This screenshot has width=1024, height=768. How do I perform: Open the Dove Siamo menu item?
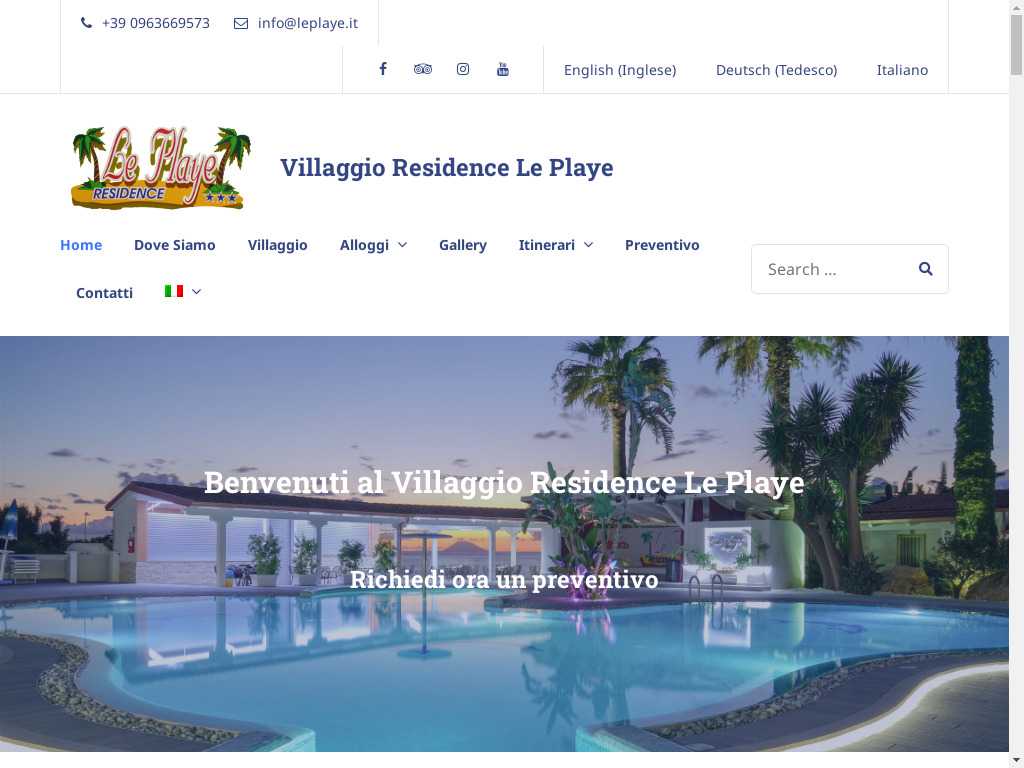(174, 245)
